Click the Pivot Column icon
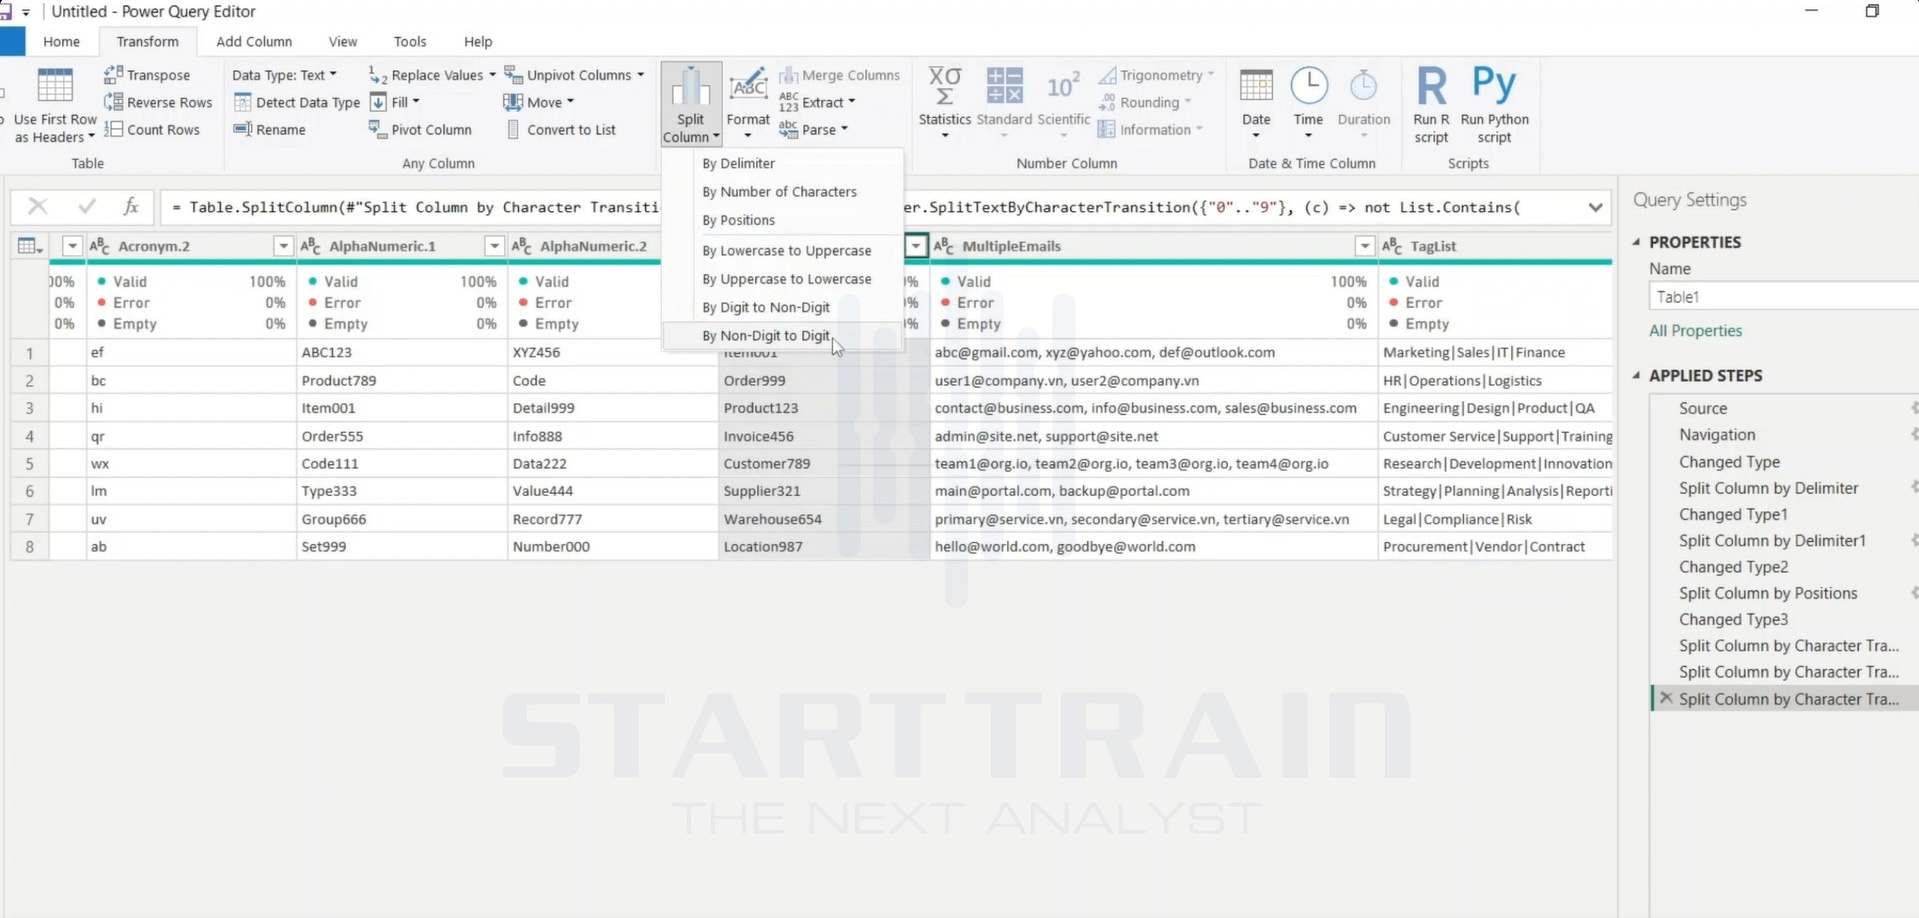Viewport: 1919px width, 918px height. [377, 129]
